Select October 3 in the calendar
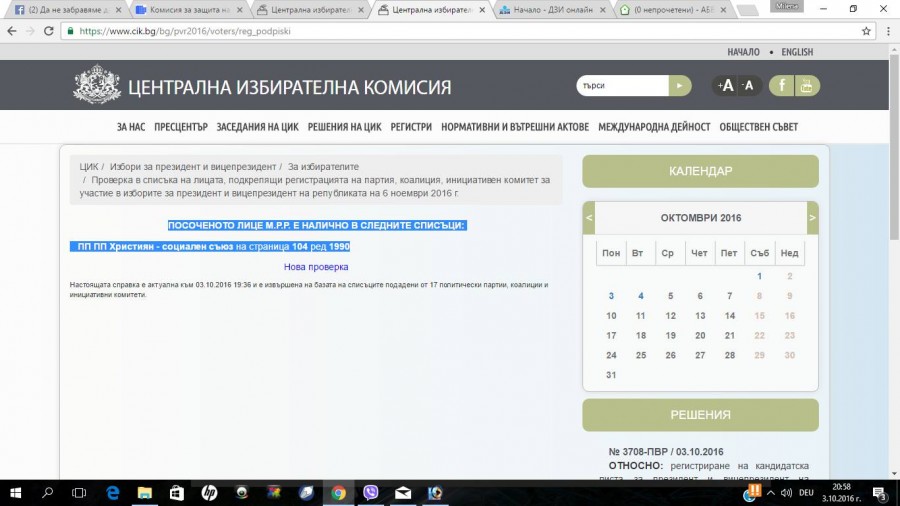The height and width of the screenshot is (506, 900). pos(611,296)
